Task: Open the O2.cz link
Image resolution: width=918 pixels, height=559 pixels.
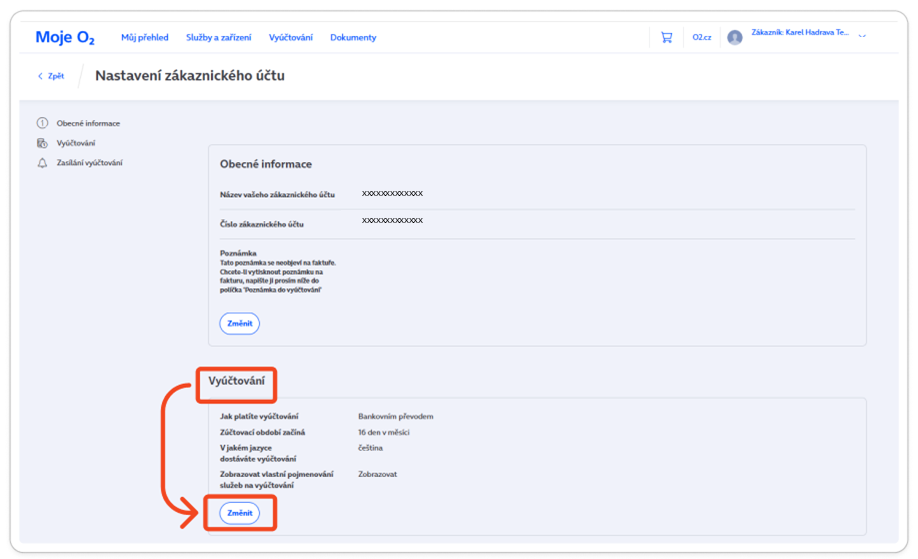Action: click(x=702, y=38)
